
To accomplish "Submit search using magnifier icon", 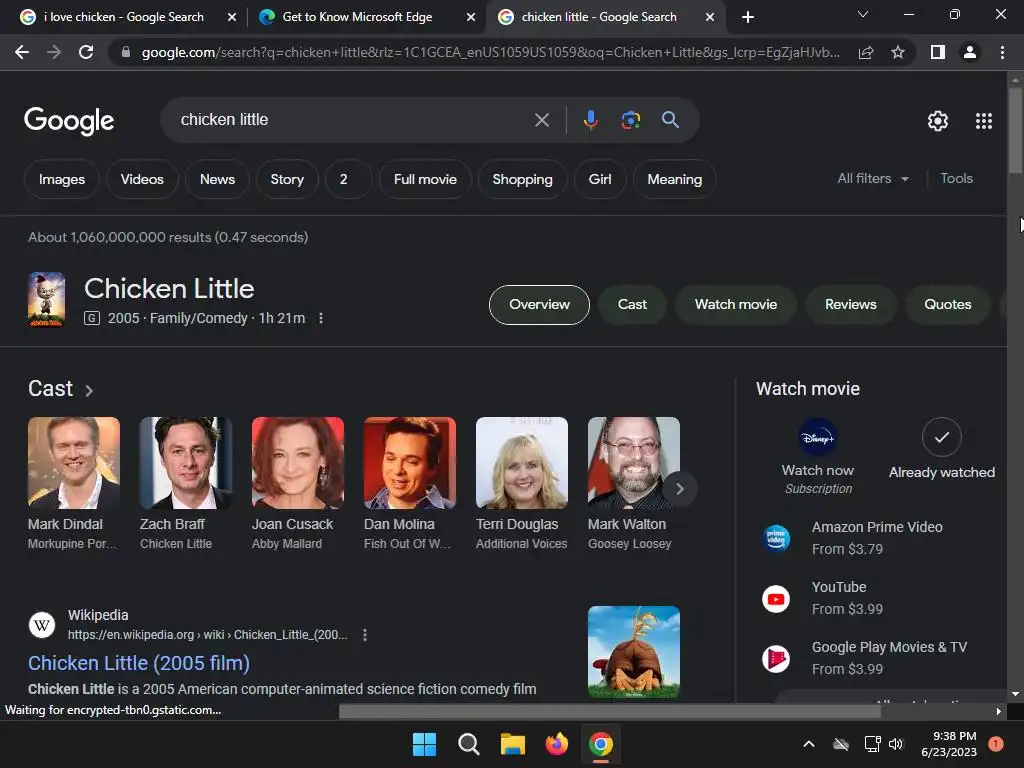I will coord(670,120).
